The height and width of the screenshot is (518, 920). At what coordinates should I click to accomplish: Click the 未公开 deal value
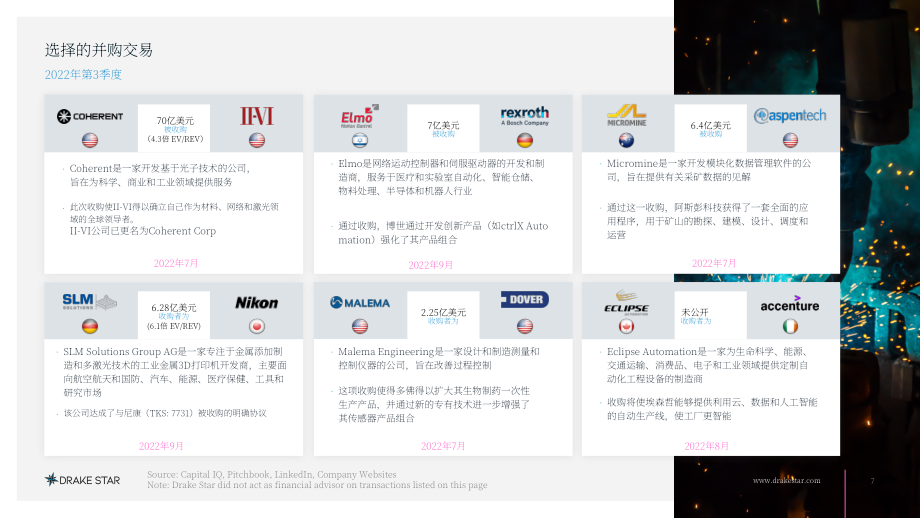tap(695, 312)
